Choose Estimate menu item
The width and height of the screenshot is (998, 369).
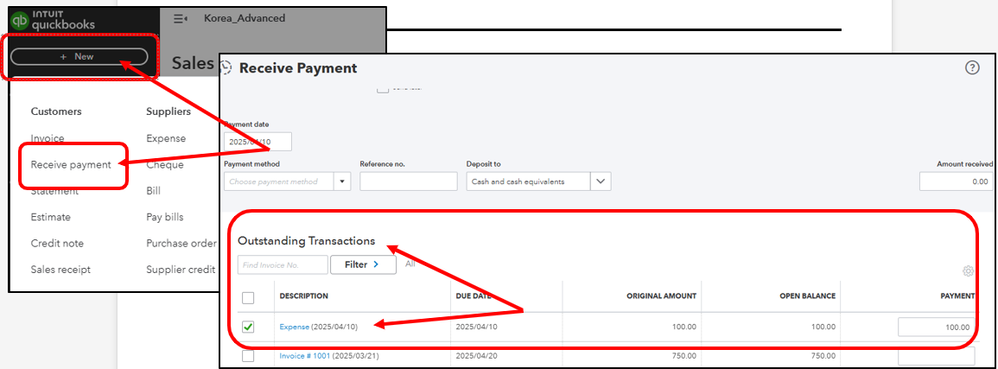[x=50, y=217]
